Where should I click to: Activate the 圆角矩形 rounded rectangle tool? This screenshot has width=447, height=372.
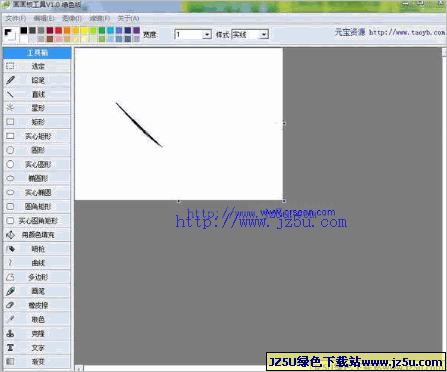[x=37, y=206]
